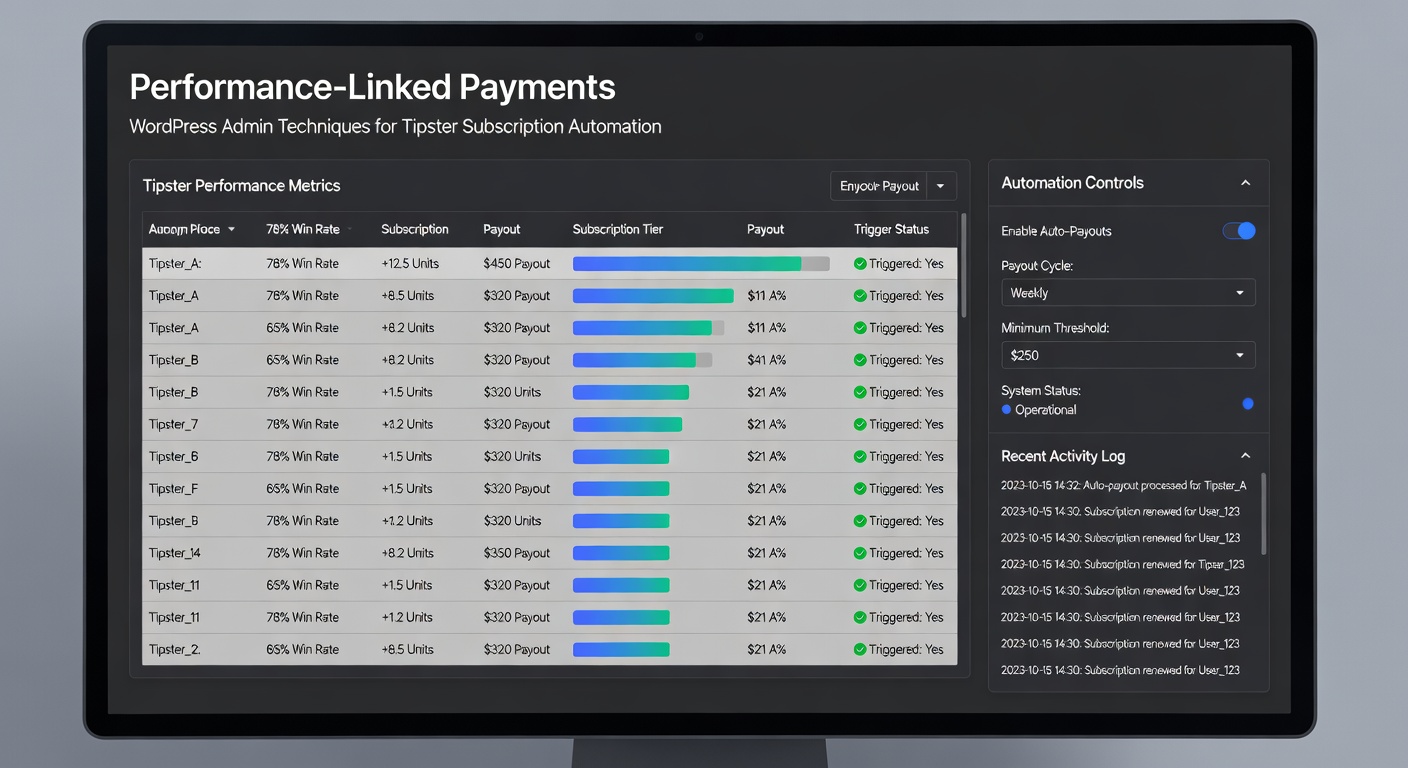Click the blue Operational status dot

1006,409
